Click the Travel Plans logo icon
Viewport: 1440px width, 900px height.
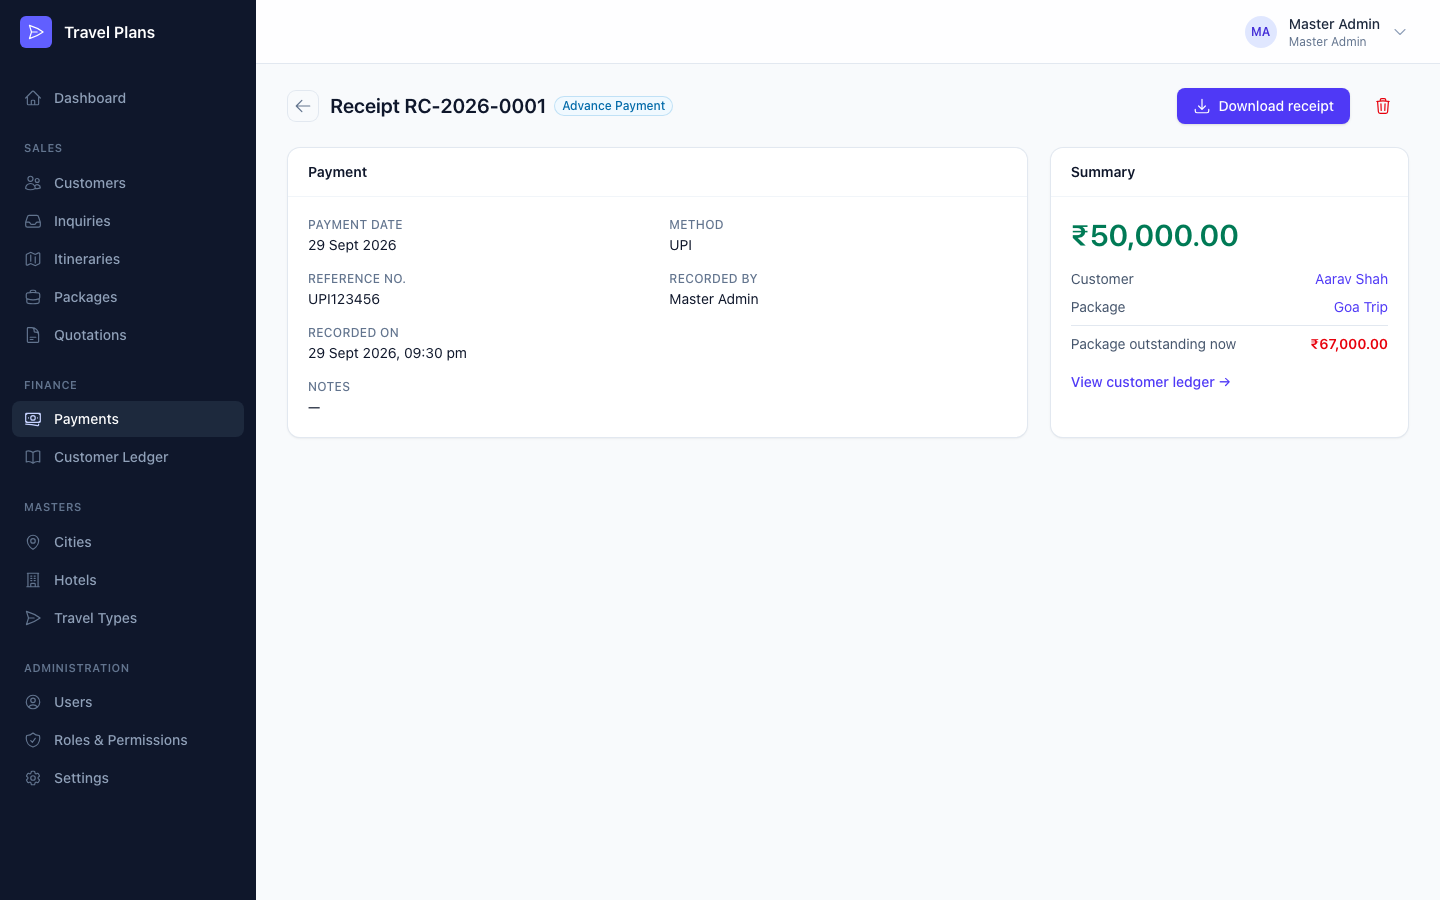(36, 32)
